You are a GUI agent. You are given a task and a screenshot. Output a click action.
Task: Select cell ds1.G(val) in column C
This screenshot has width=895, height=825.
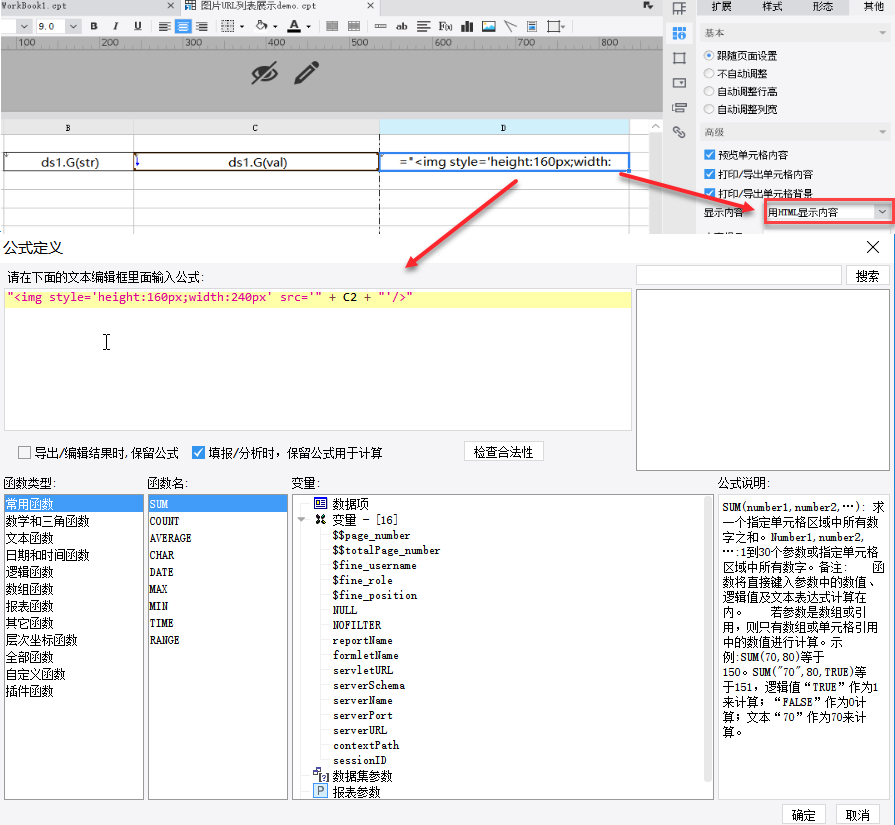pos(257,162)
